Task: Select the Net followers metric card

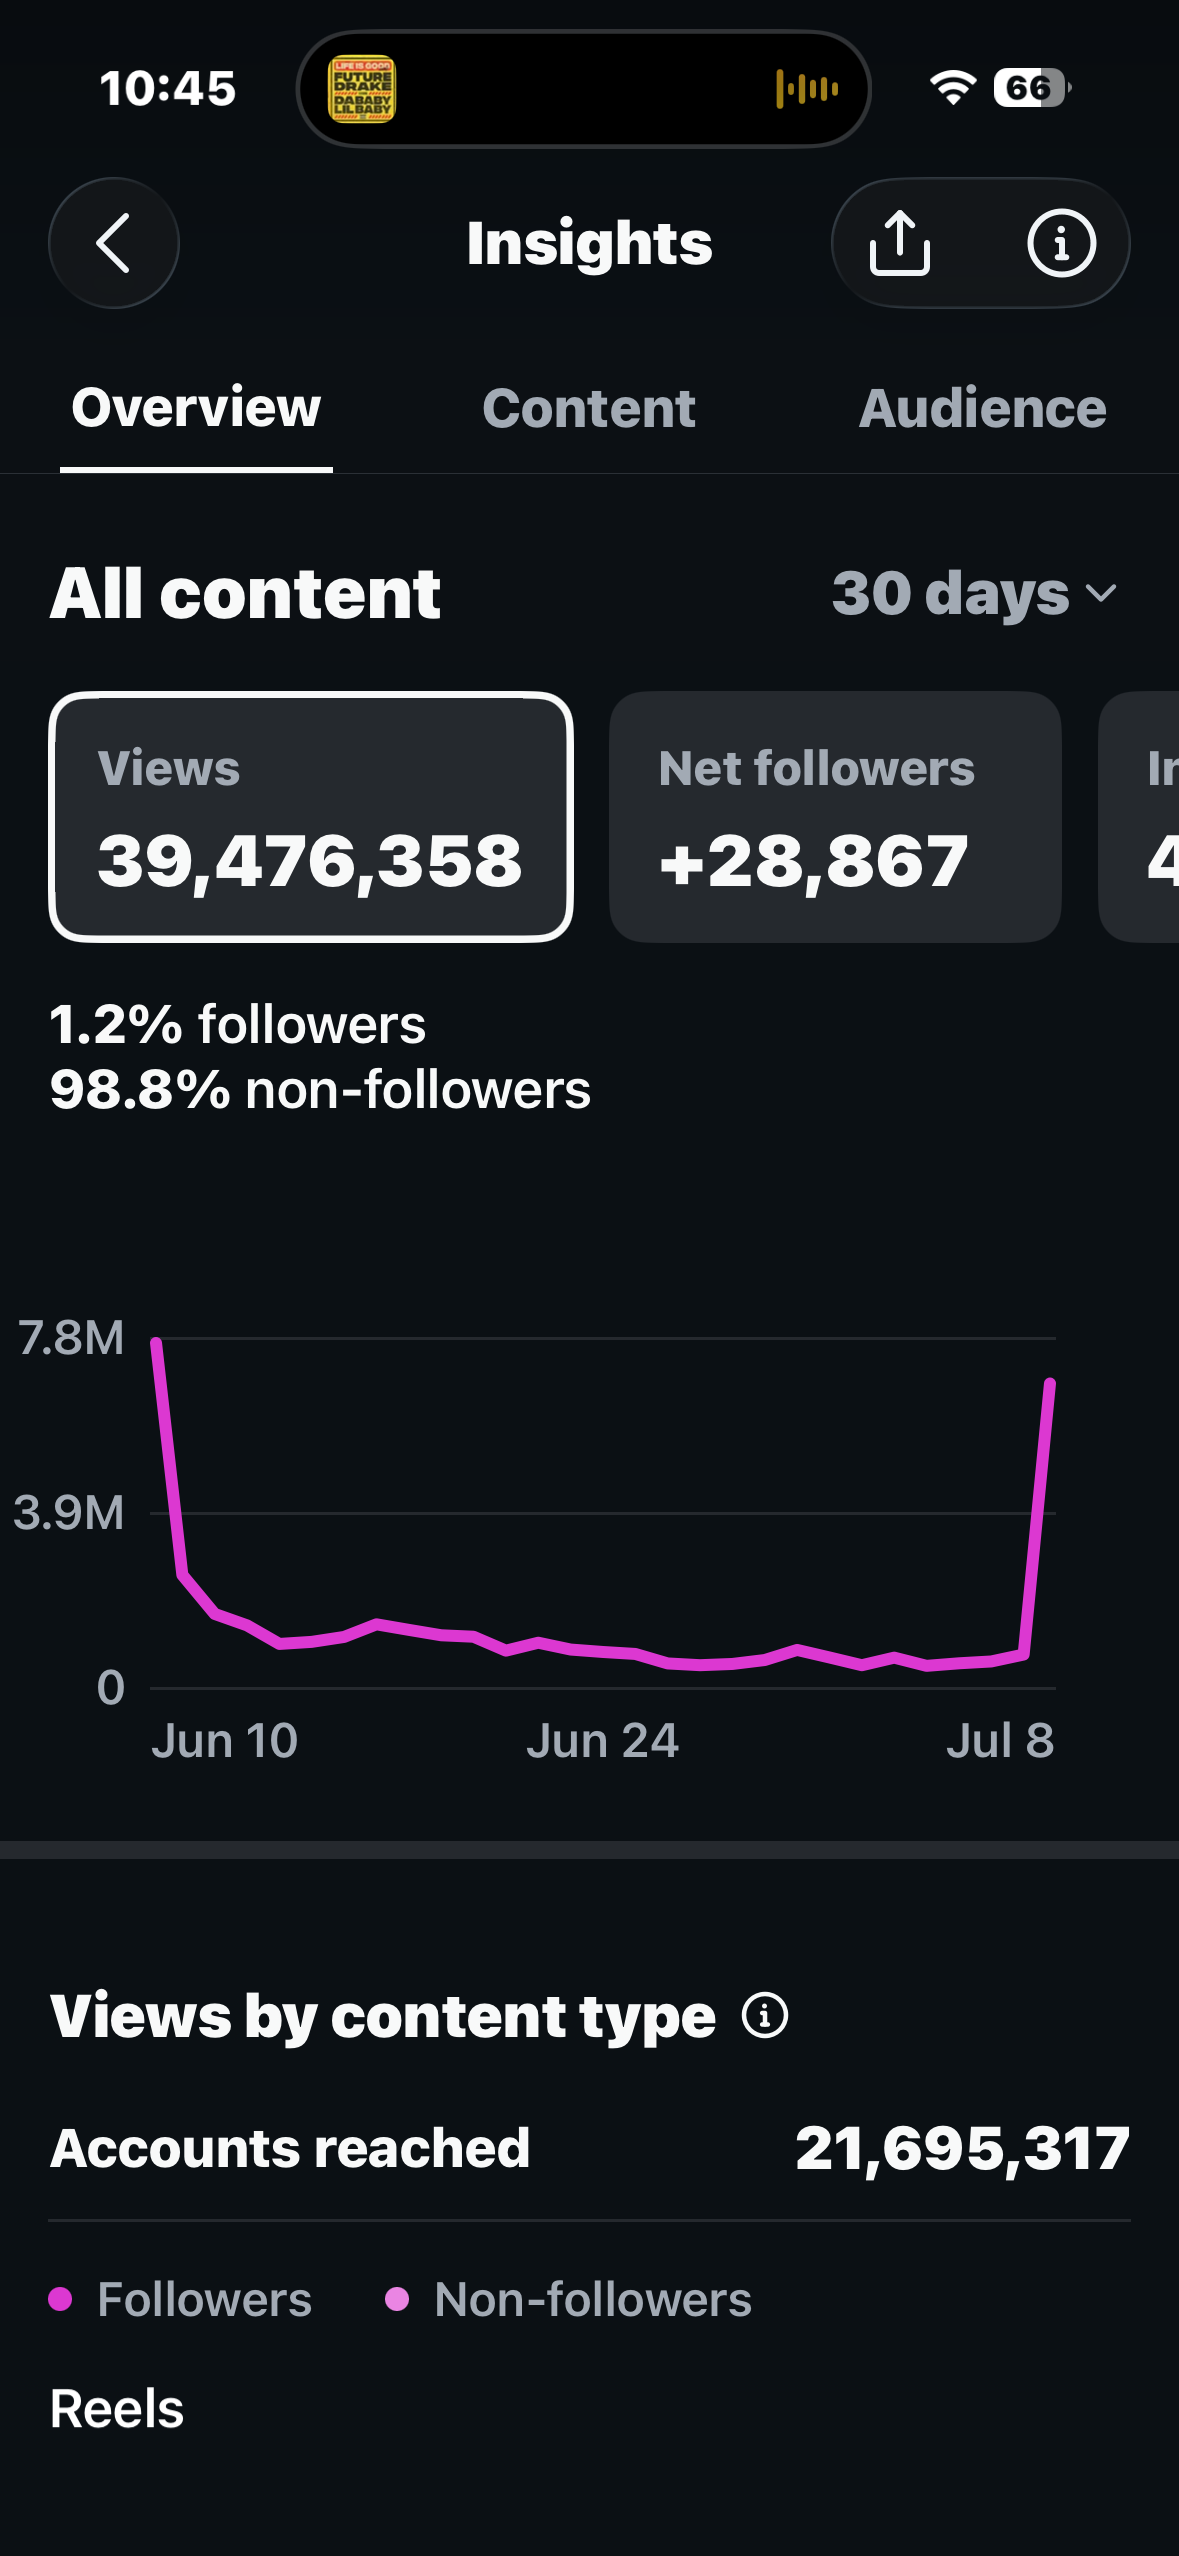Action: click(x=835, y=817)
